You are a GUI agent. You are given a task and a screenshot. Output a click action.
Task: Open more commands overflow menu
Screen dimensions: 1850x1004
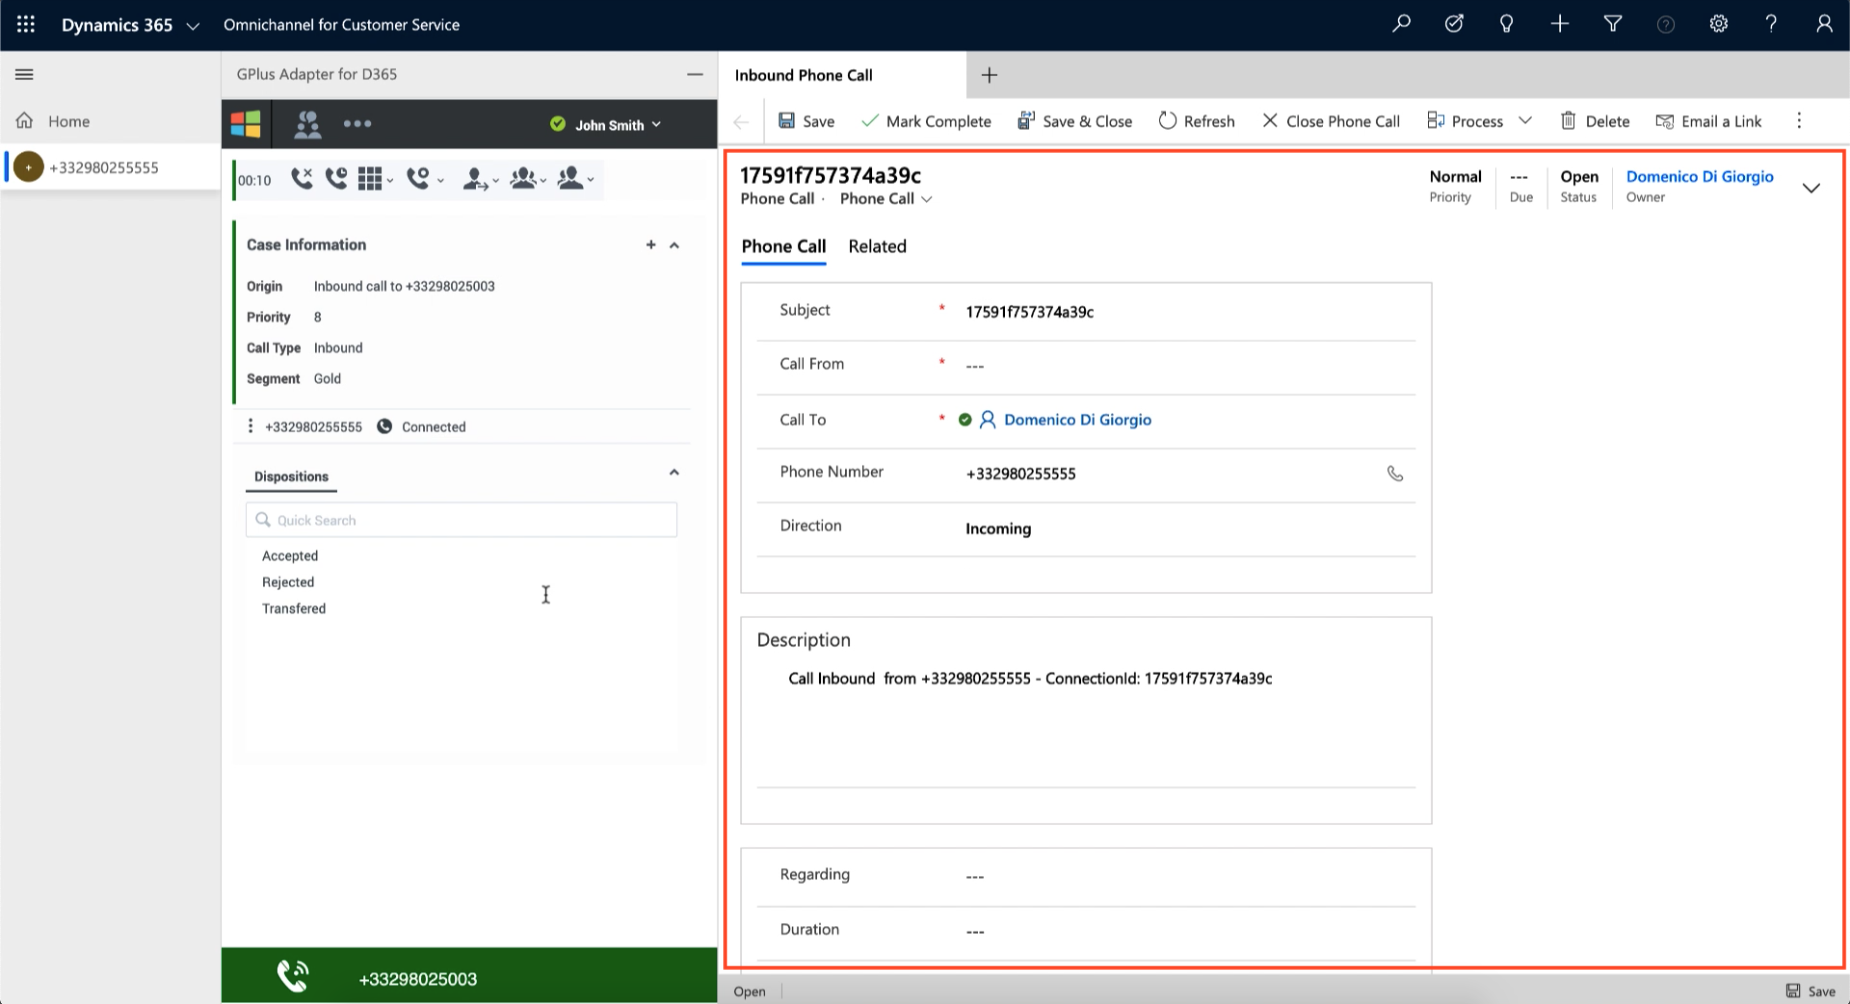click(1799, 121)
